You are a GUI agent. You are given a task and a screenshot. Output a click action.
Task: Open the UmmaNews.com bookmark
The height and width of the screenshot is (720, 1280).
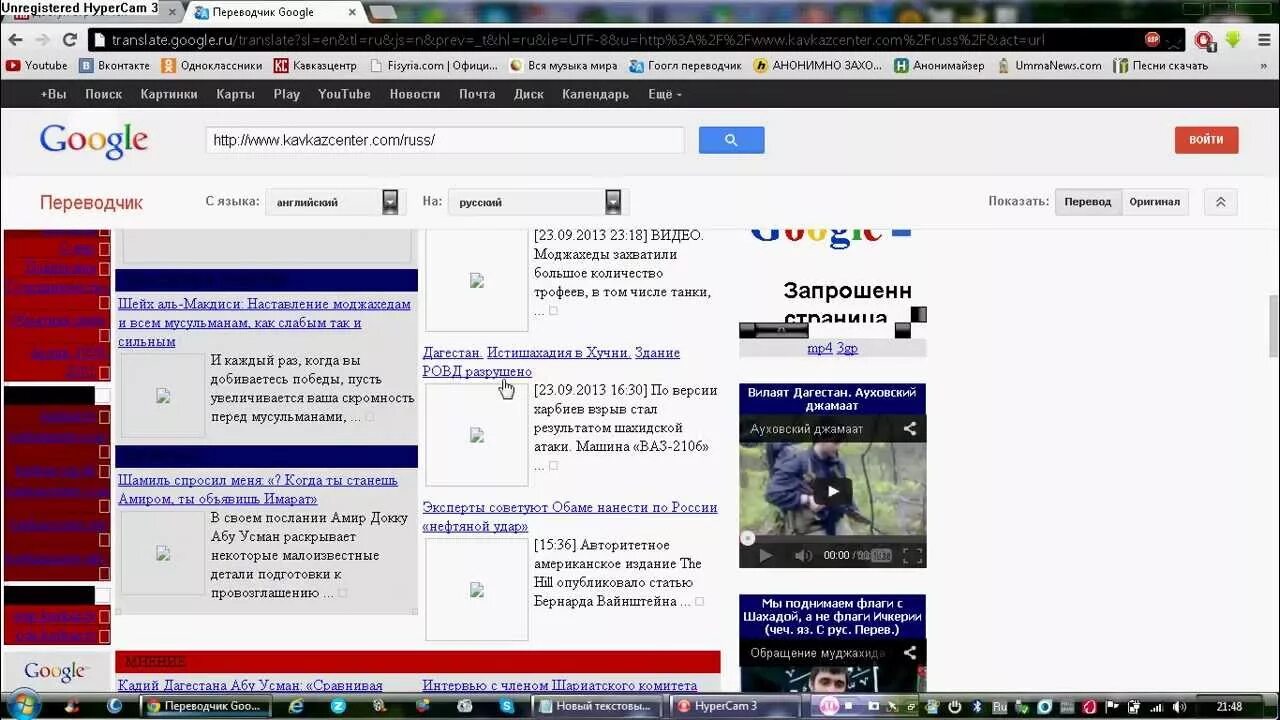(x=1049, y=66)
